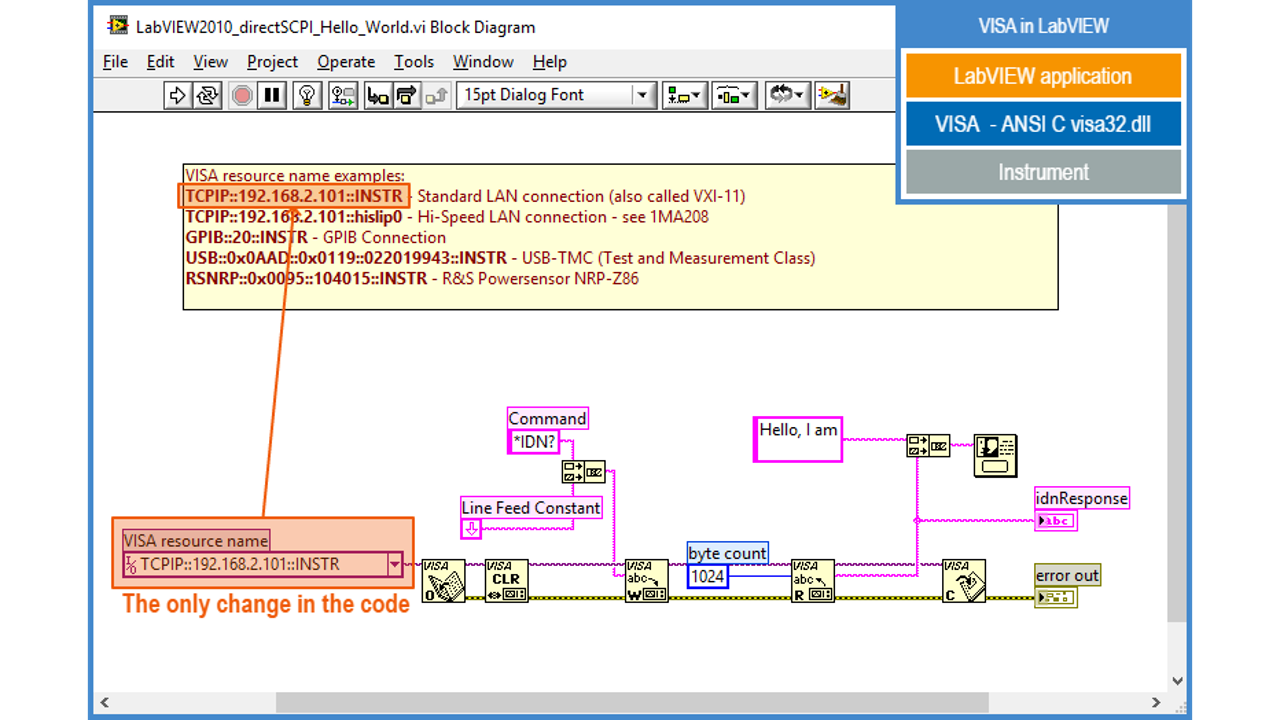Click the Run arrow button
This screenshot has height=720, width=1280.
click(177, 95)
